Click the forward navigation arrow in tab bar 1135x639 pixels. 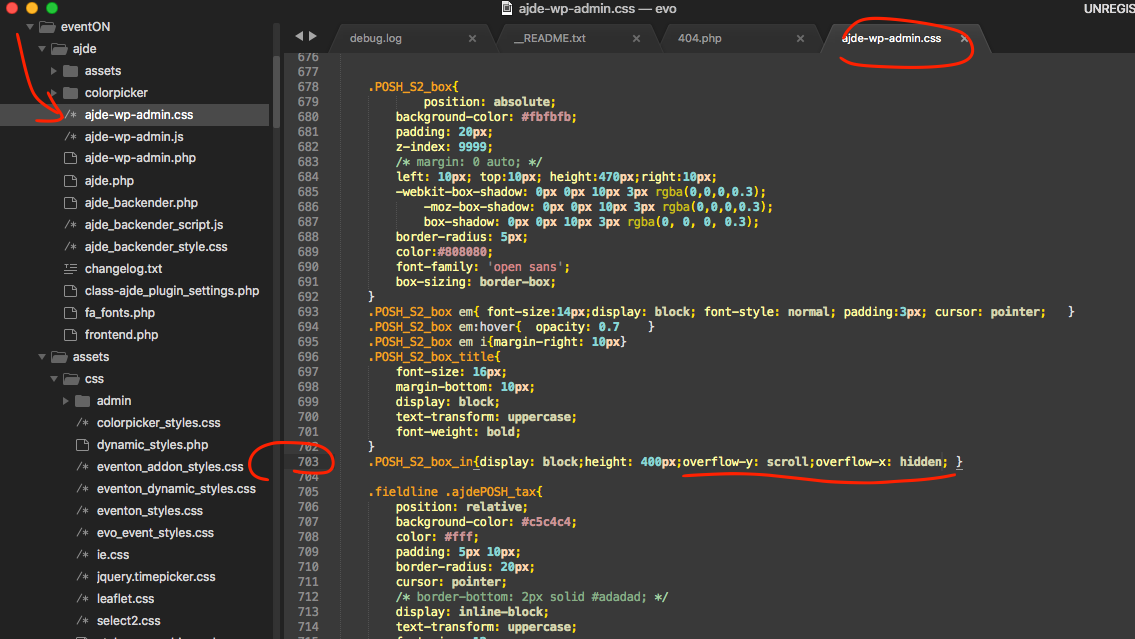point(312,37)
